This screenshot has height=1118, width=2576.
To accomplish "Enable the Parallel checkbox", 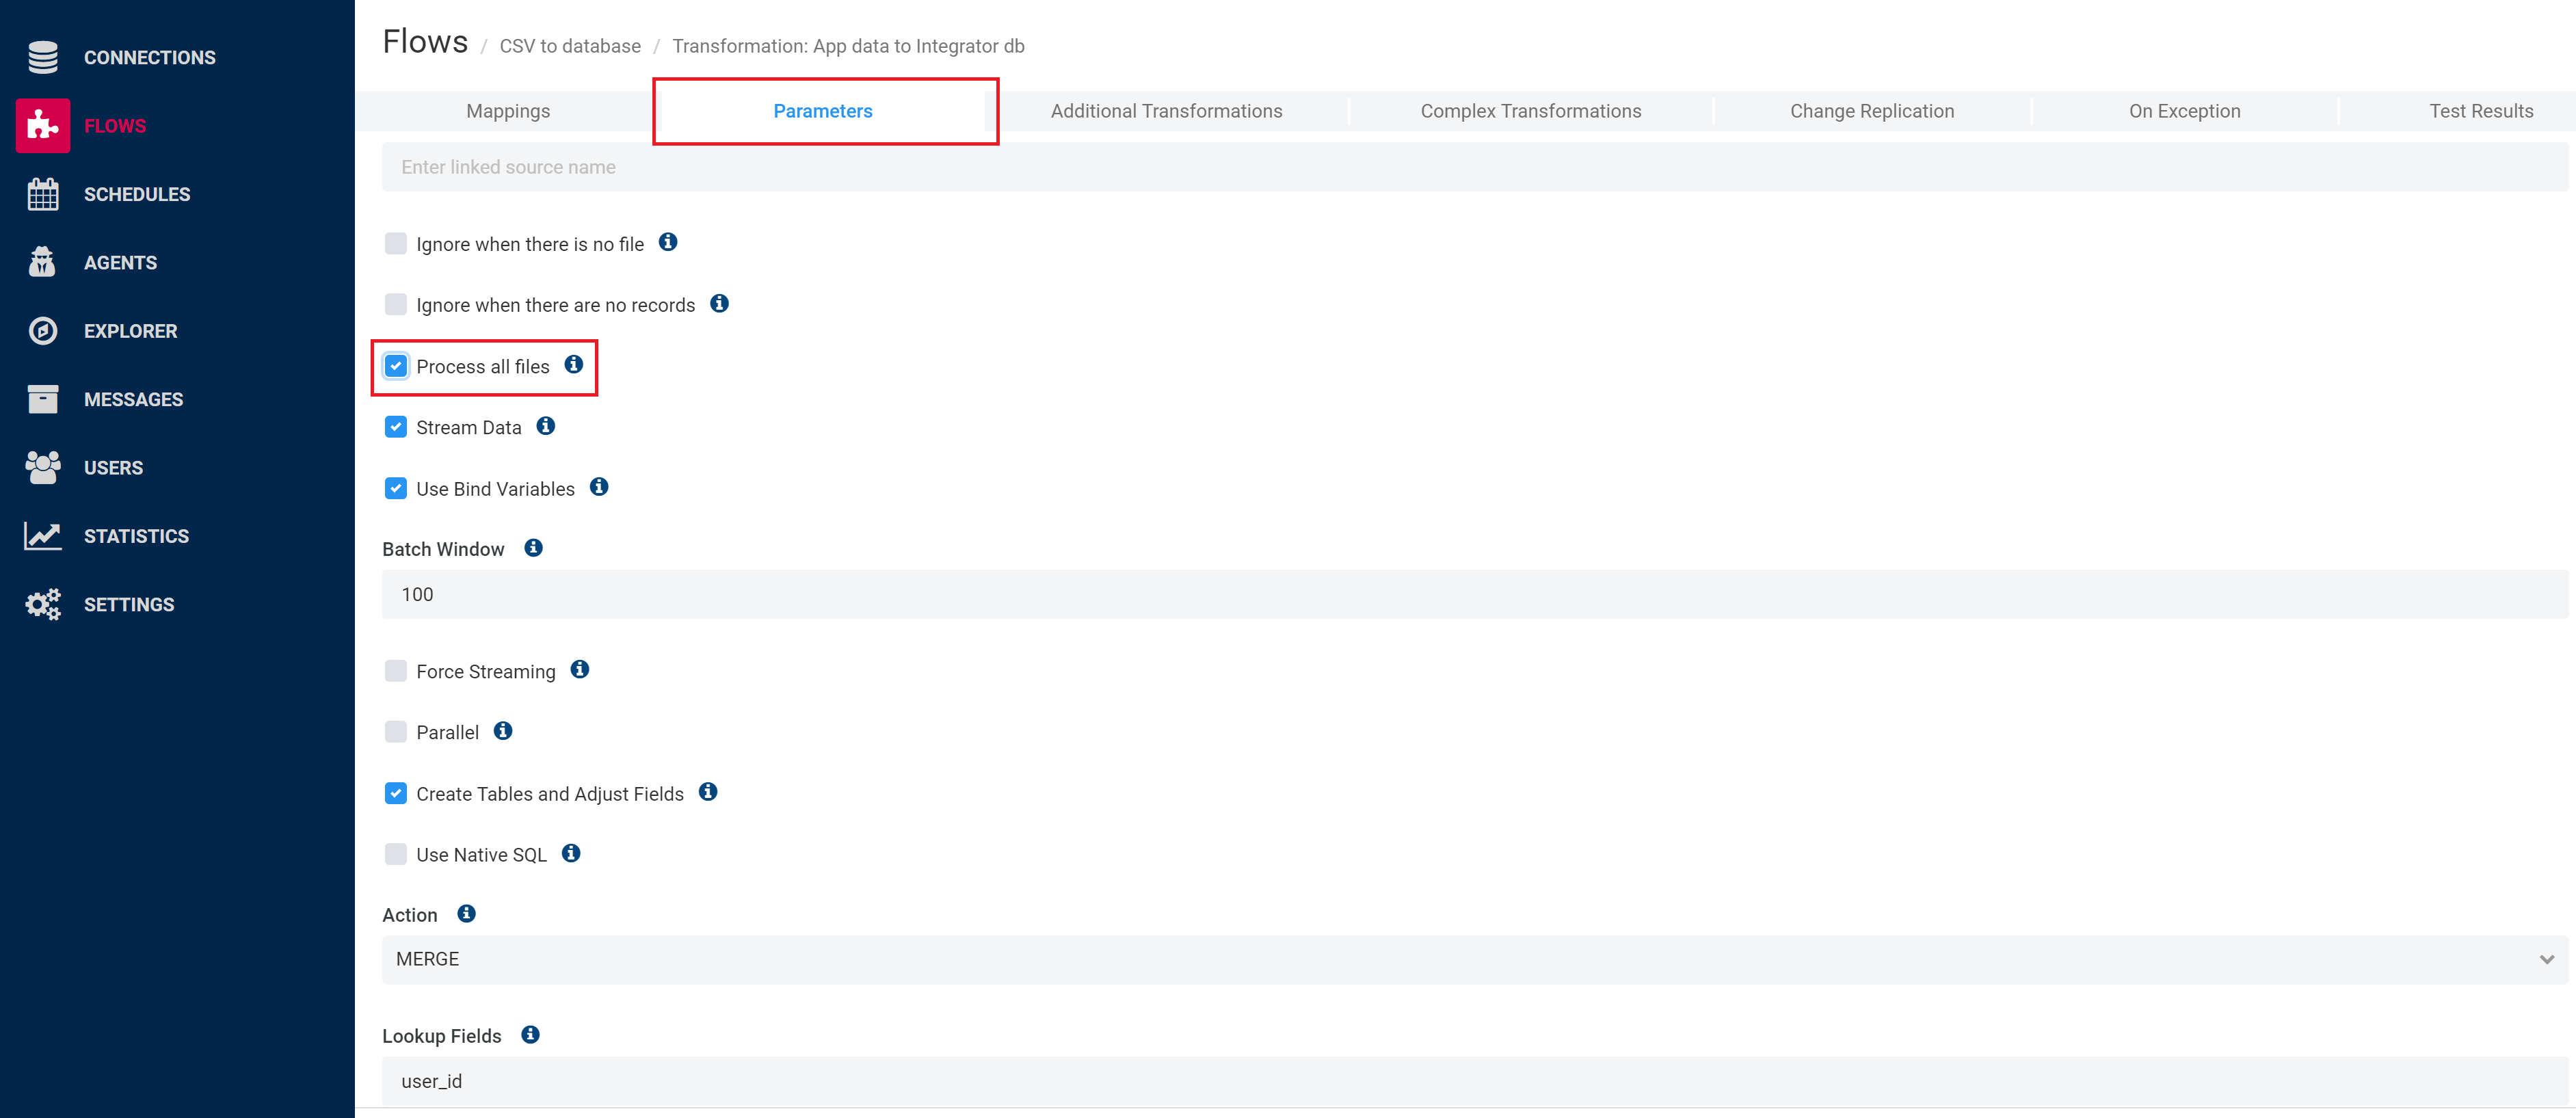I will point(396,732).
